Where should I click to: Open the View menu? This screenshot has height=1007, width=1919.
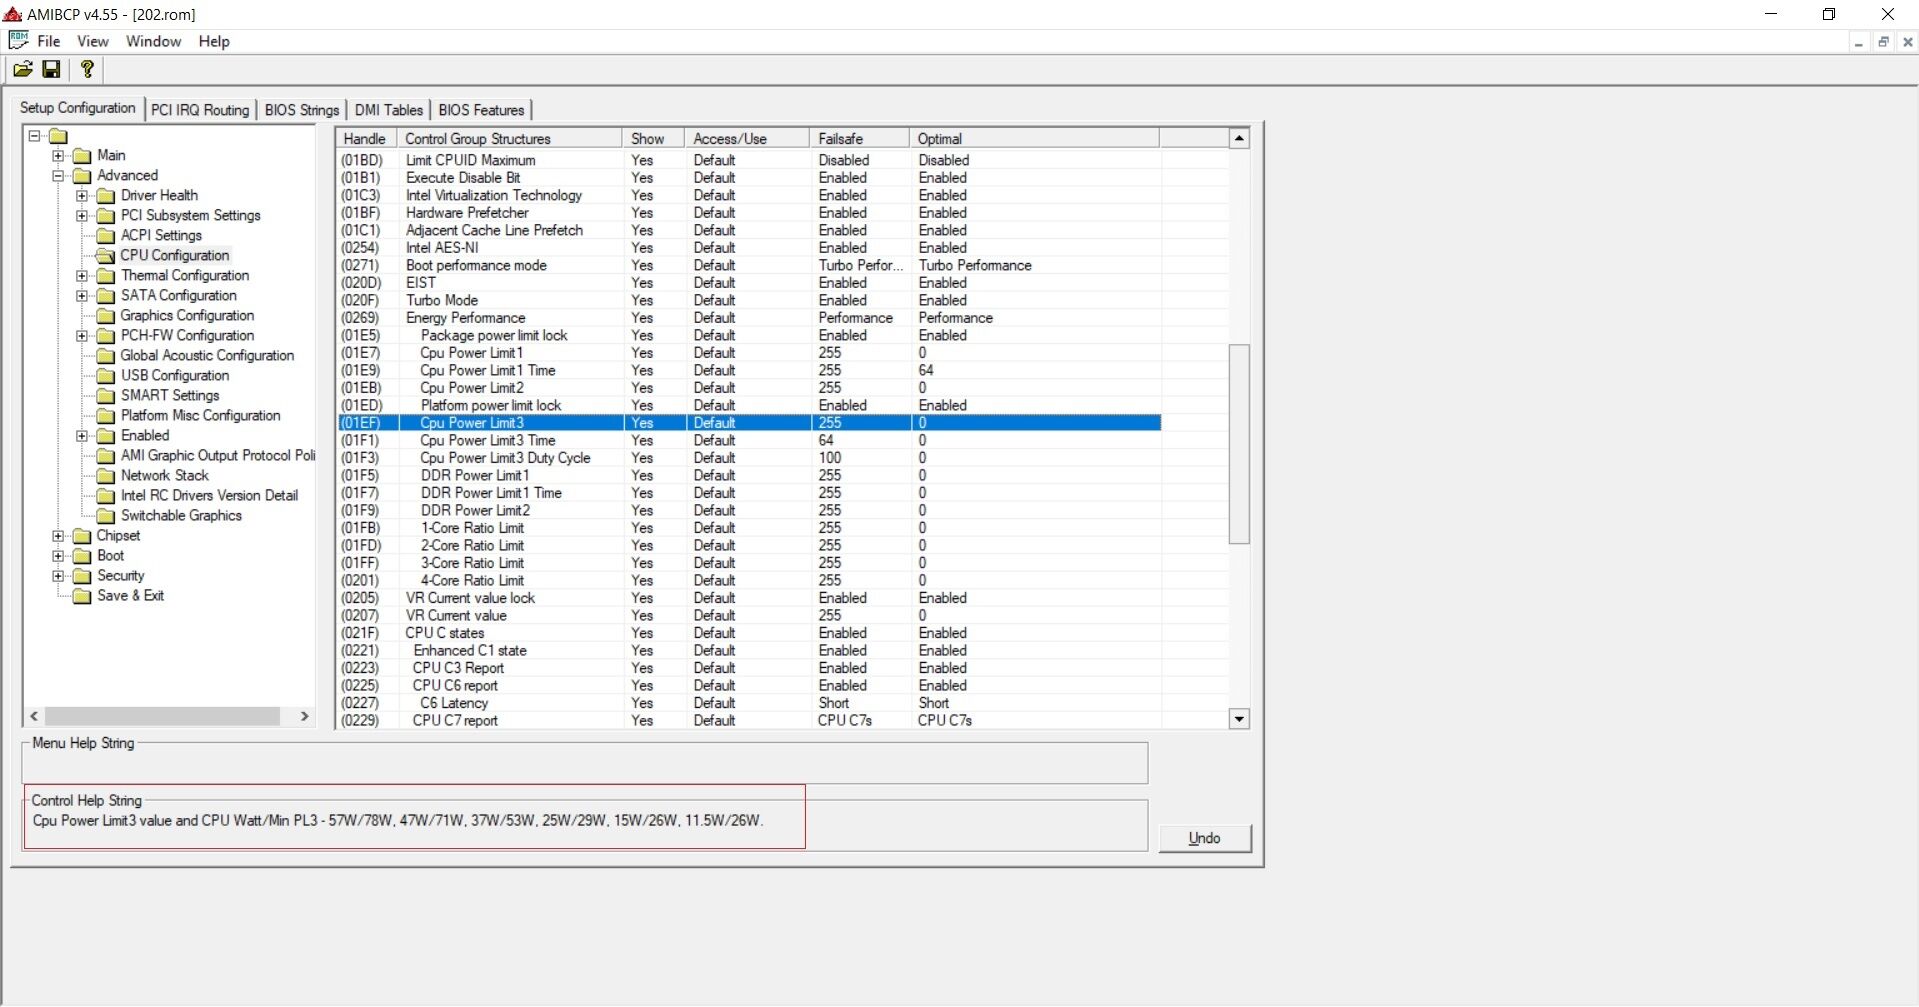click(93, 41)
